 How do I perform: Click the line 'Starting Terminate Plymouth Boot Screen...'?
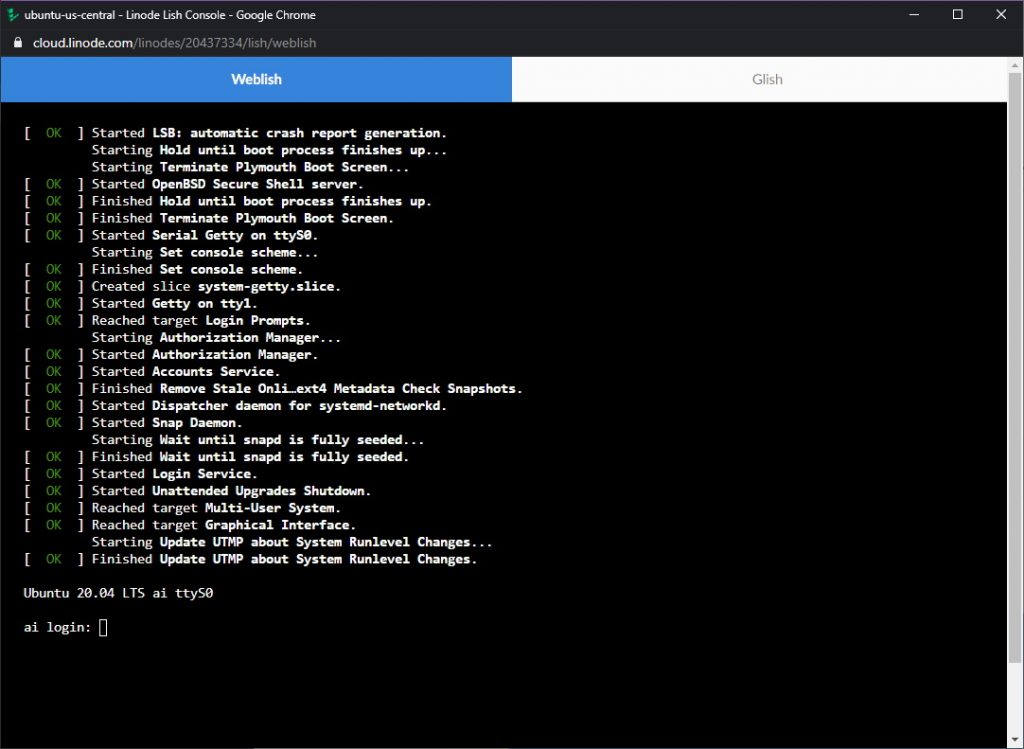(x=250, y=167)
